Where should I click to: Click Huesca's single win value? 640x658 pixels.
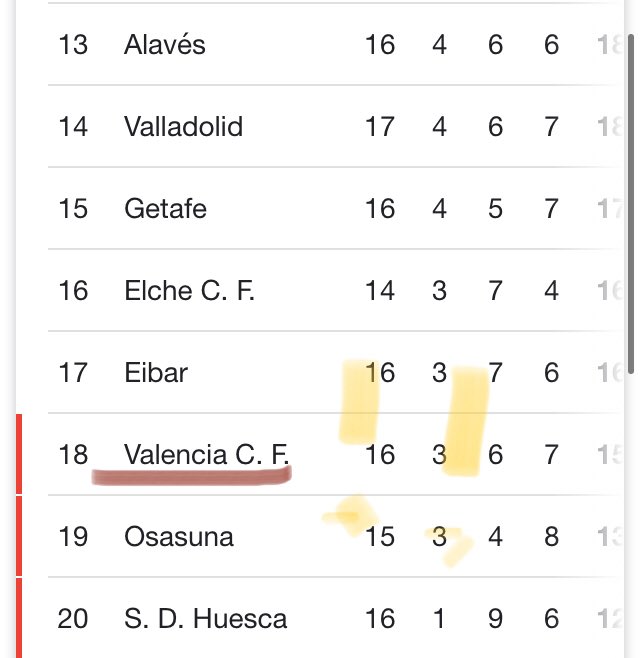[439, 619]
